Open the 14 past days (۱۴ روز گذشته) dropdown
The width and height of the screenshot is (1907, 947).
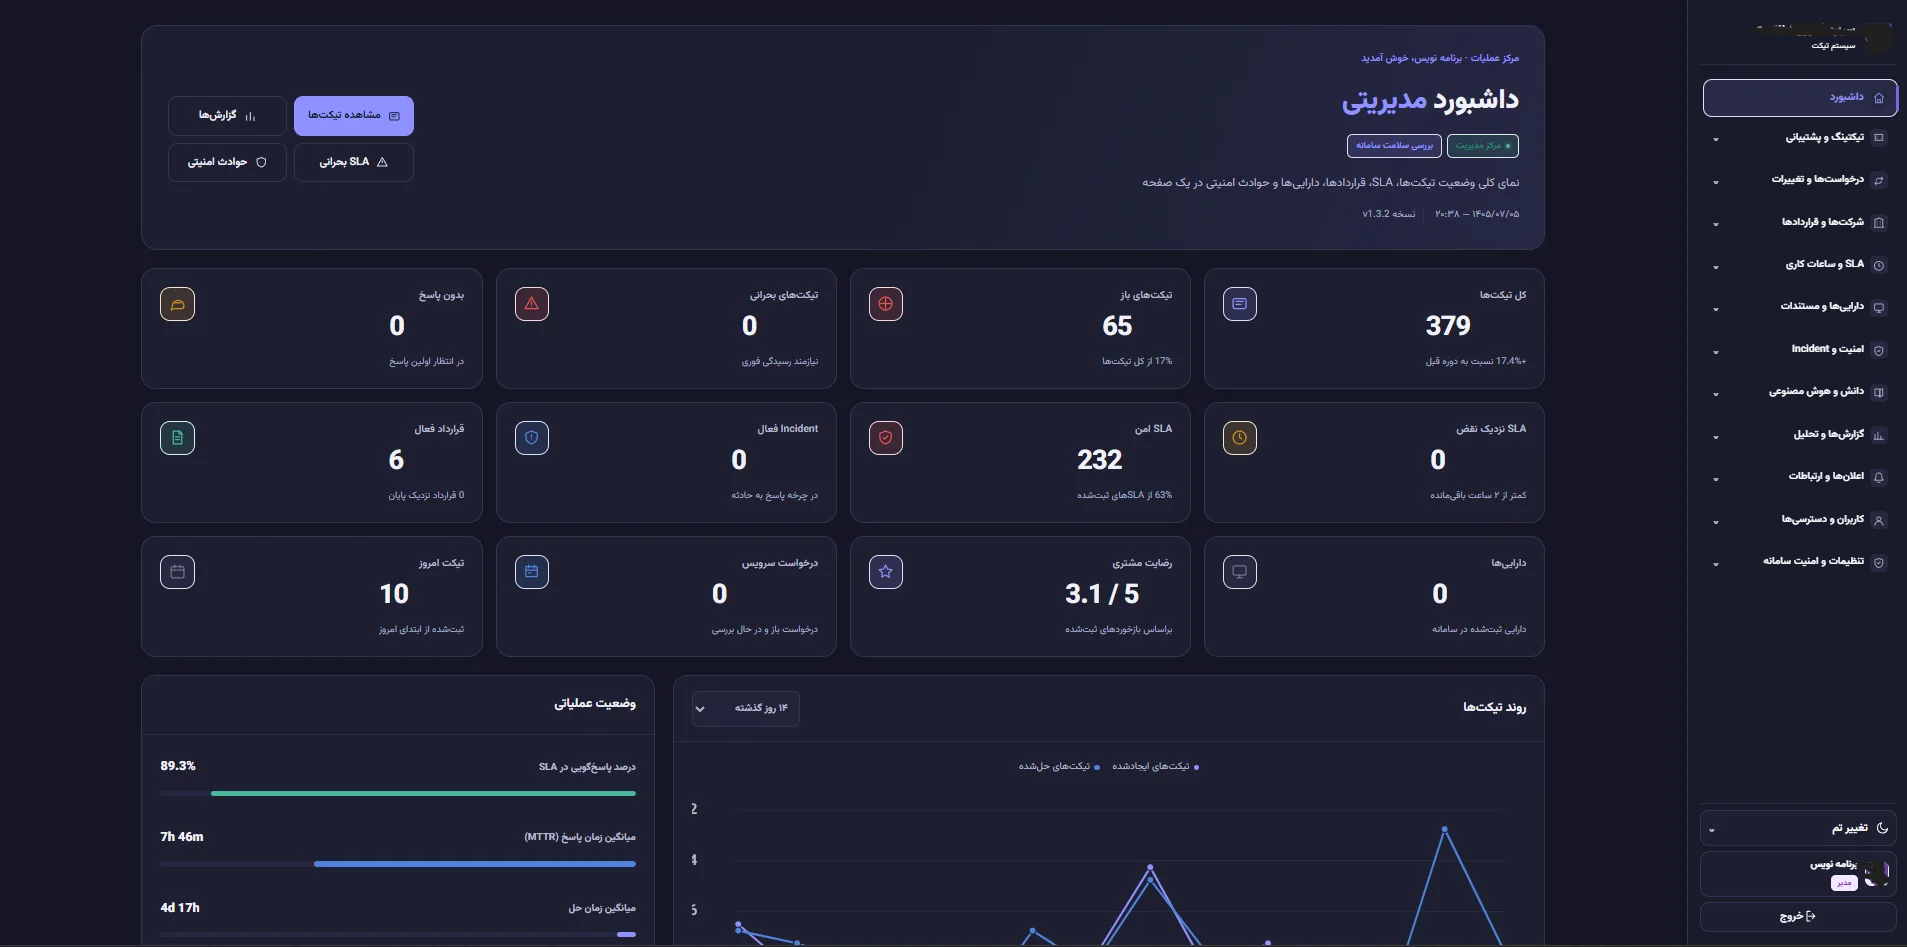[746, 709]
